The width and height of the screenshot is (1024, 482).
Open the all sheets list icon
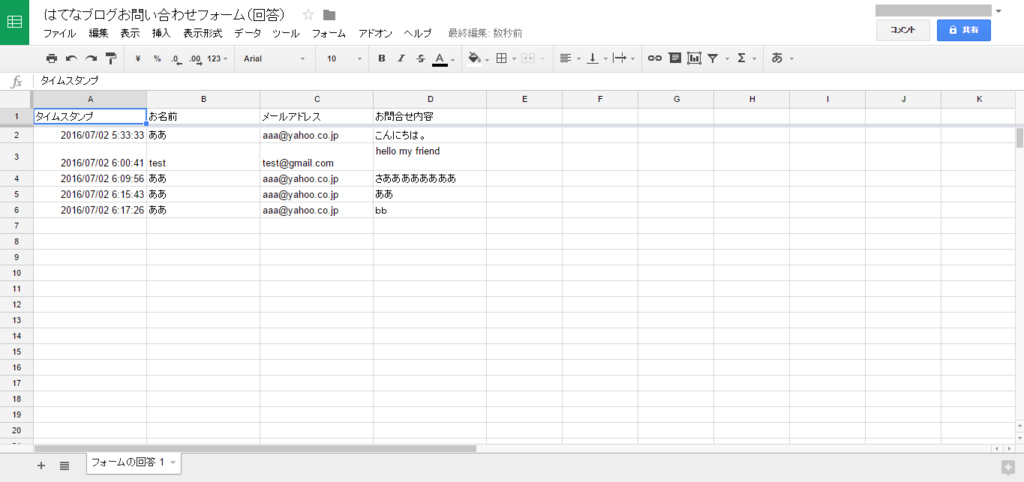coord(64,466)
